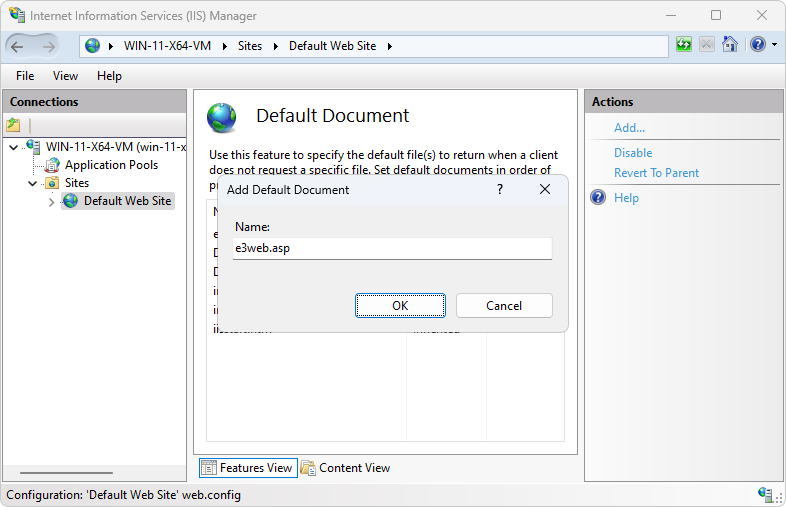Open the View menu
The width and height of the screenshot is (786, 507).
pos(65,76)
